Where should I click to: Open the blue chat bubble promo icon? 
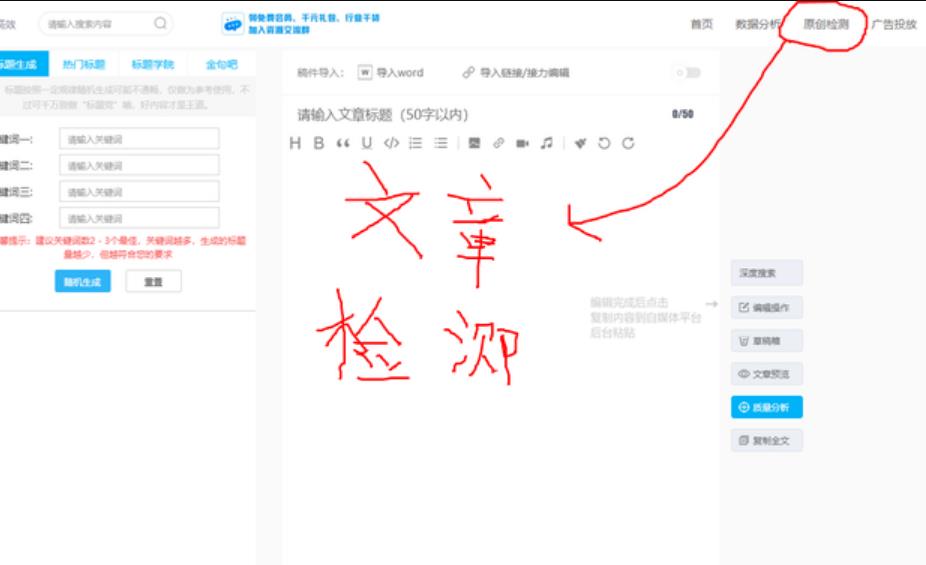coord(233,24)
